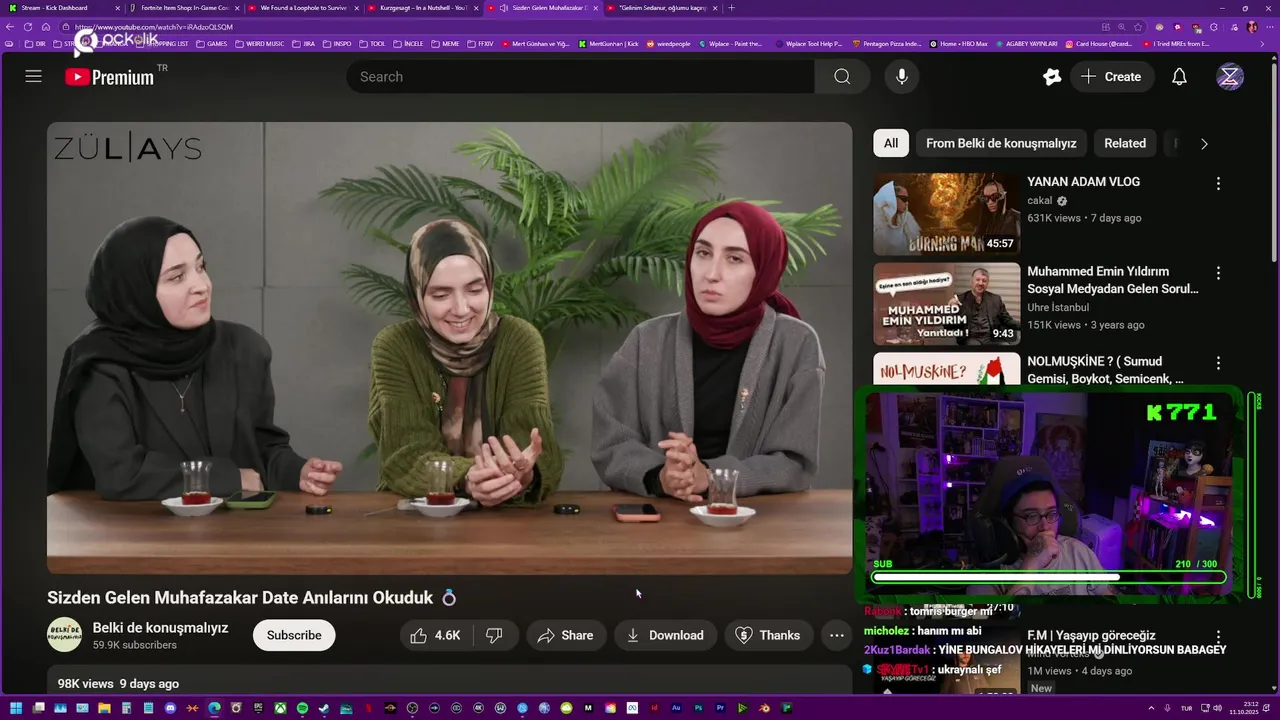The width and height of the screenshot is (1280, 720).
Task: Open Xbox app from taskbar
Action: (280, 708)
